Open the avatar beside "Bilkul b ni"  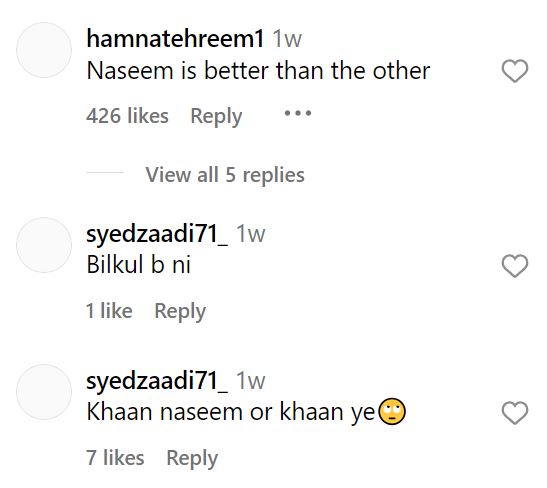(x=44, y=245)
